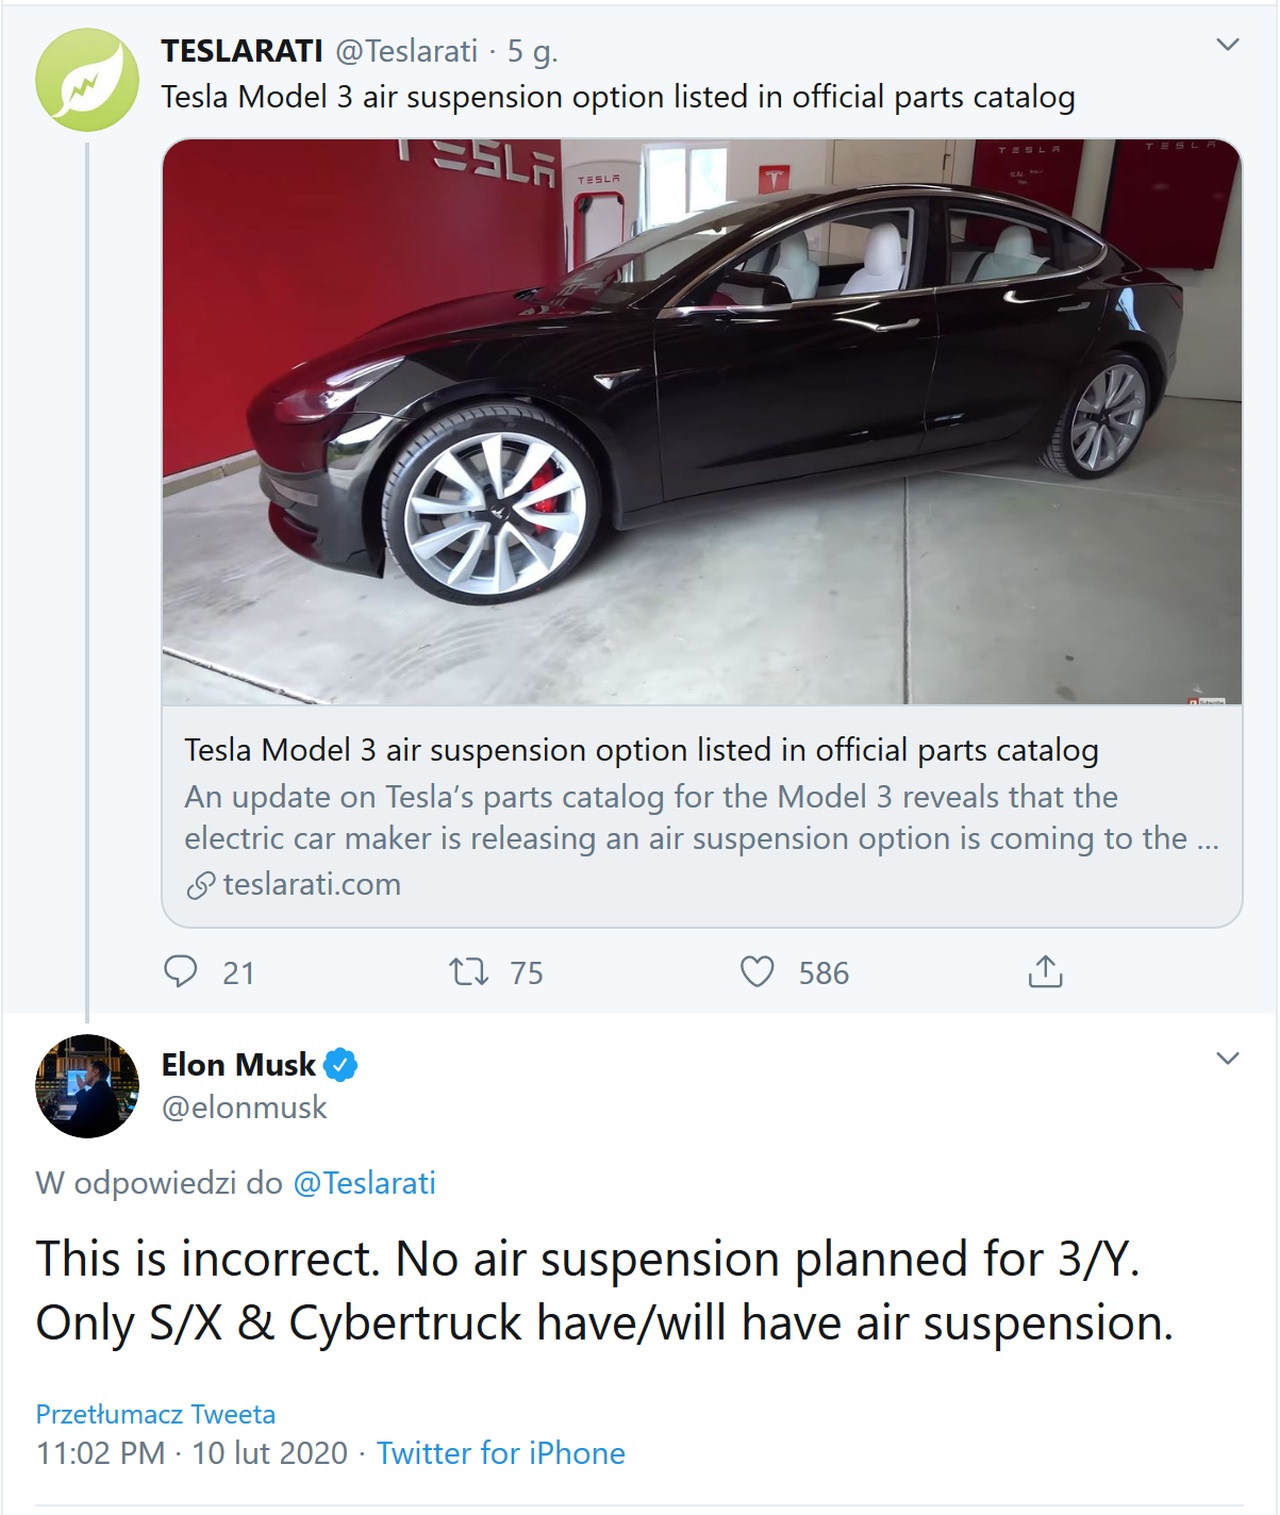Image resolution: width=1280 pixels, height=1515 pixels.
Task: Click the reply speech bubble icon
Action: pos(181,971)
